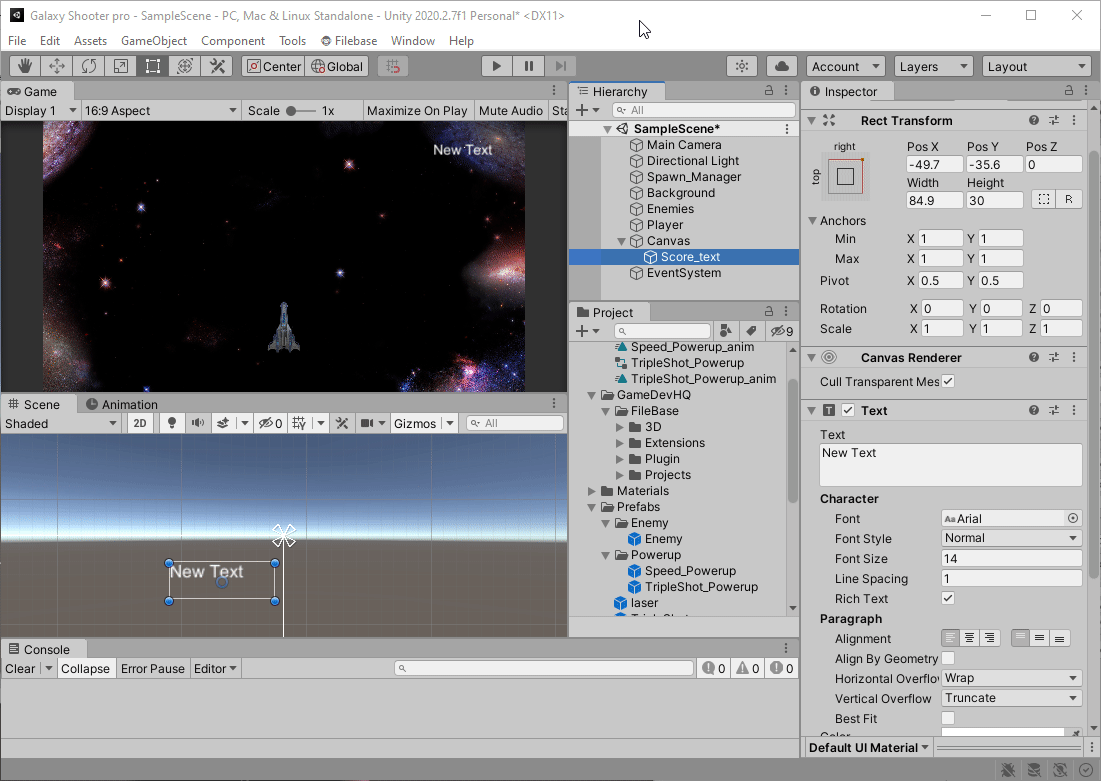
Task: Collapse the Canvas object in Hierarchy
Action: (621, 241)
